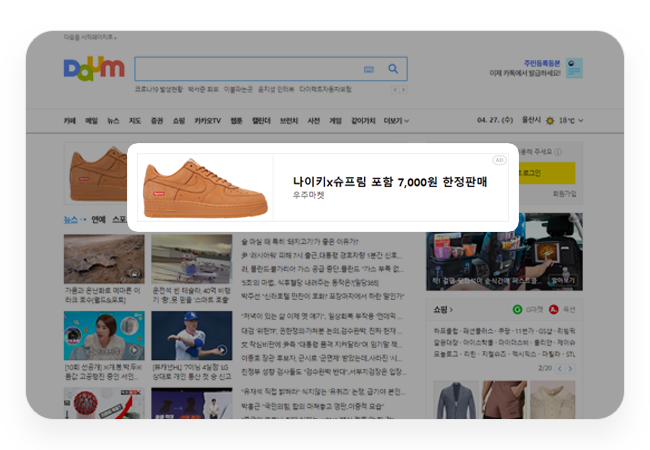Click the 04. 27. (수) date text
Image resolution: width=650 pixels, height=450 pixels.
coord(495,120)
